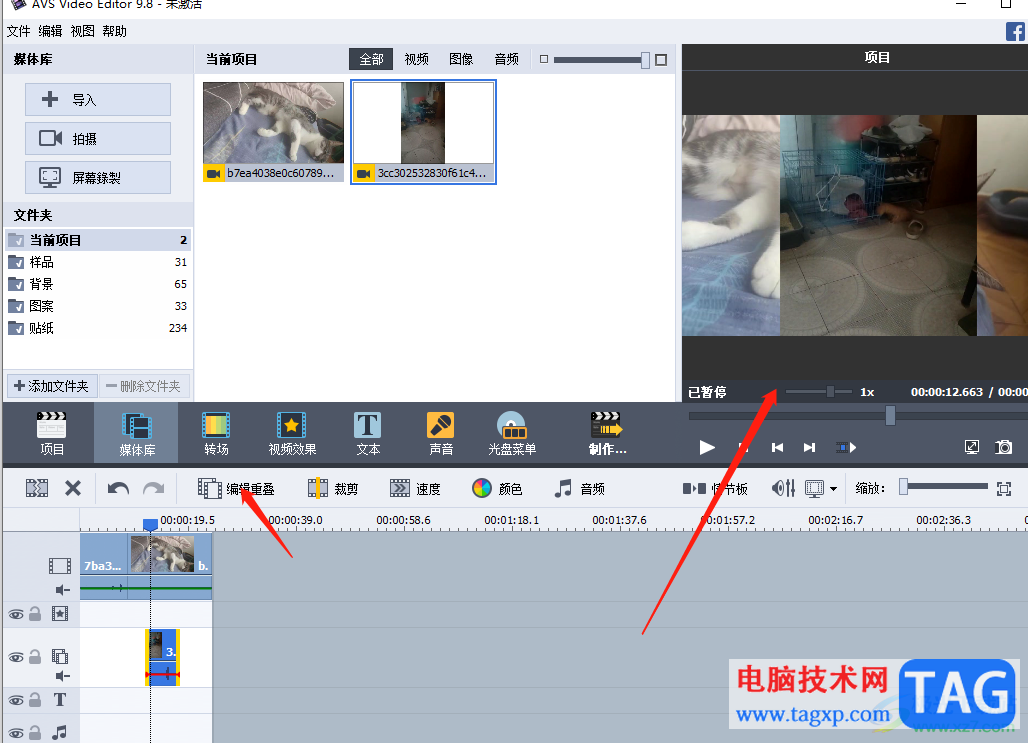Lock the overlay track

pyautogui.click(x=35, y=656)
